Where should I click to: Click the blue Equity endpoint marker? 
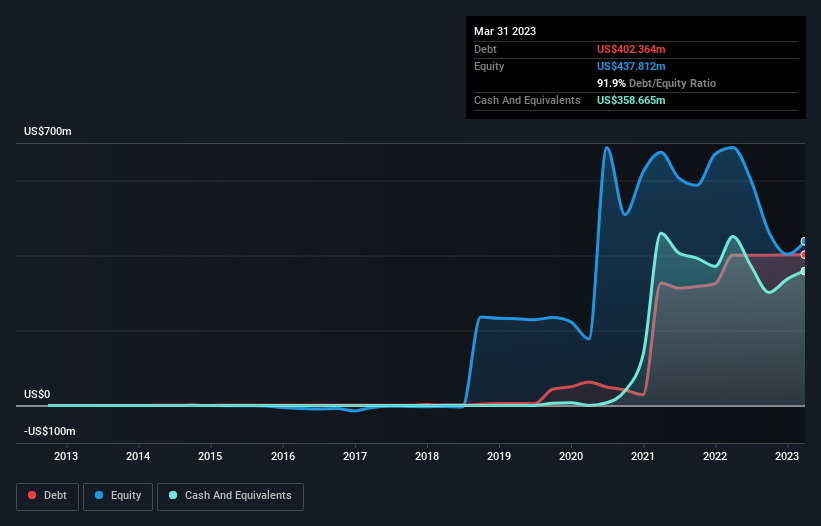click(804, 241)
